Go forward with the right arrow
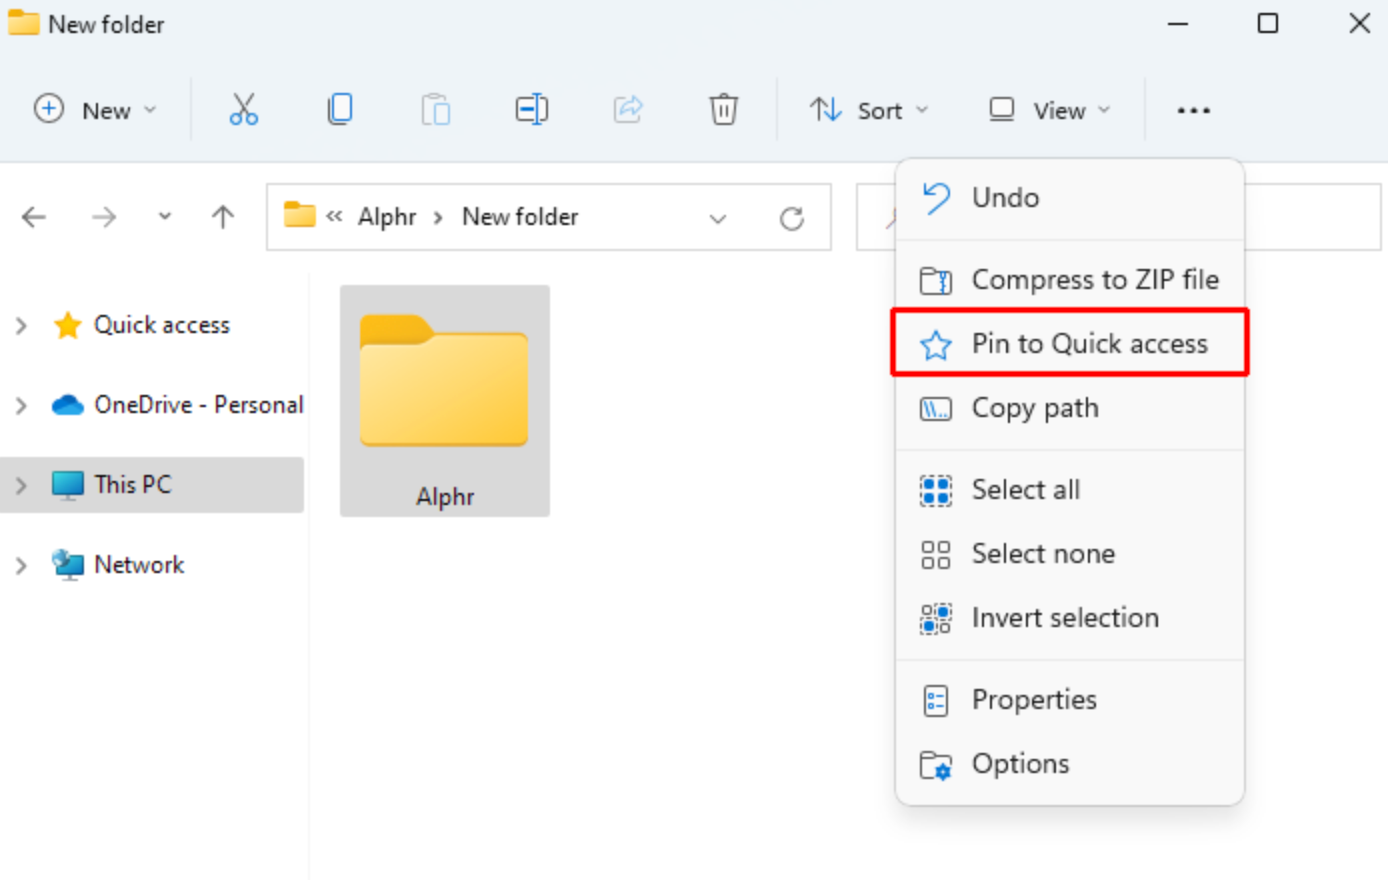 [104, 217]
